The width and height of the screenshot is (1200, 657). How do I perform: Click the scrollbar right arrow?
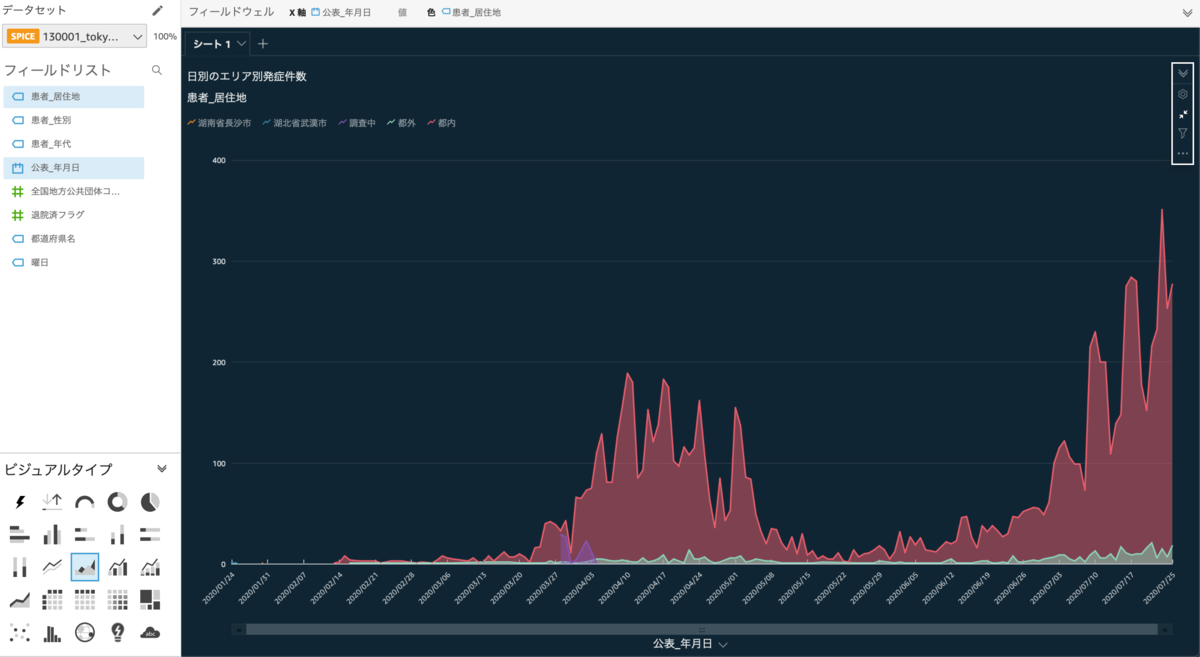pos(1165,629)
